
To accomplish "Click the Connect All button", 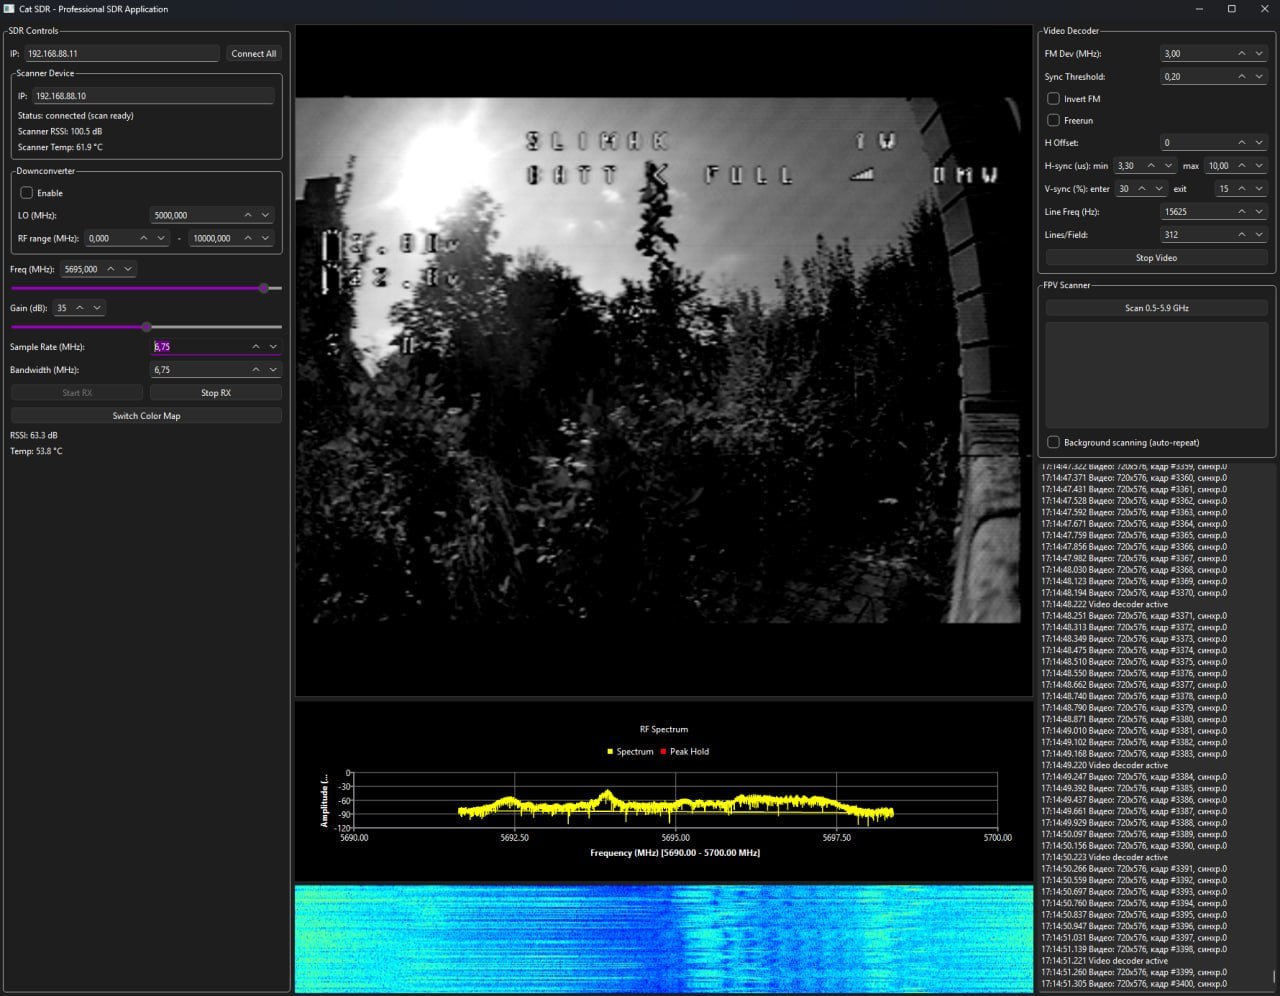I will coord(254,54).
